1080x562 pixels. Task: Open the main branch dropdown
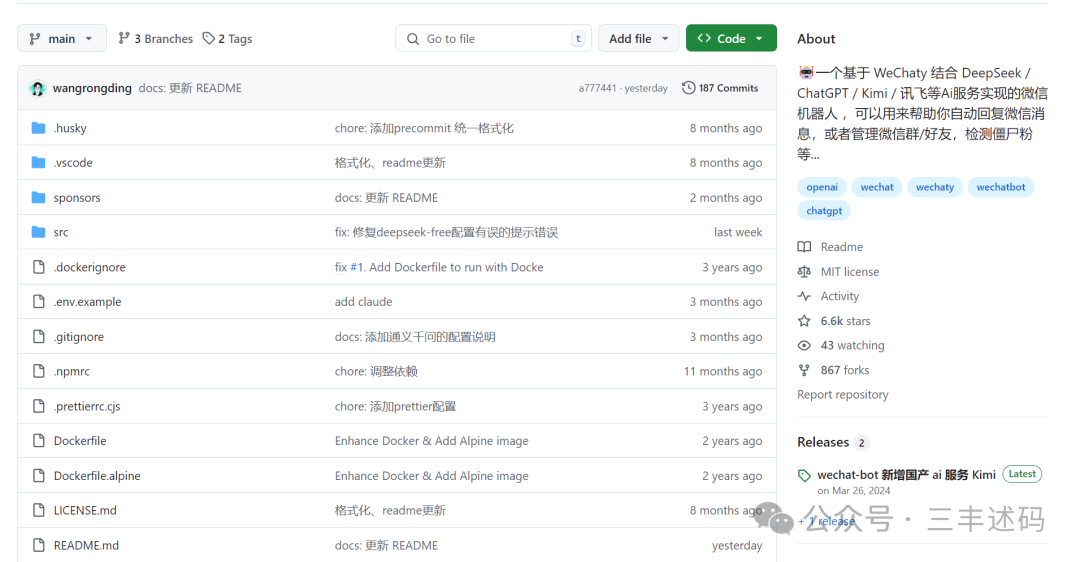(x=62, y=39)
